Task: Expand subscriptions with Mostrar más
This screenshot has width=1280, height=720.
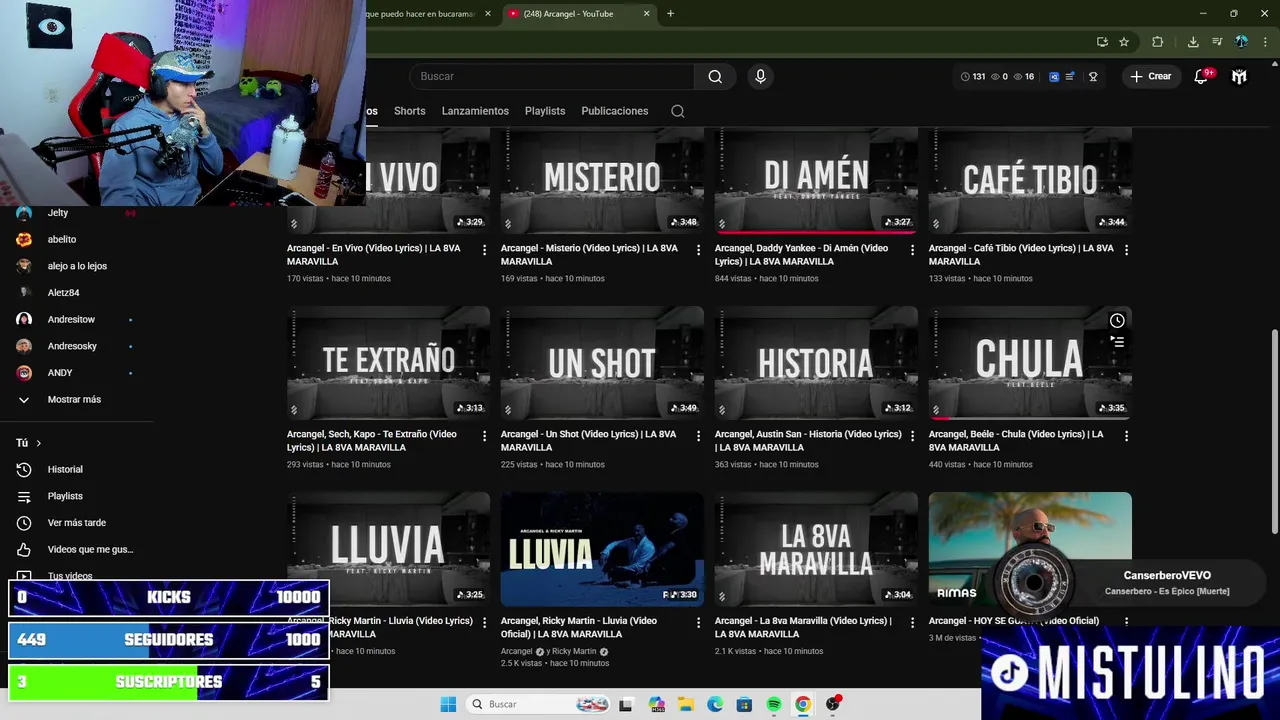Action: (x=74, y=399)
